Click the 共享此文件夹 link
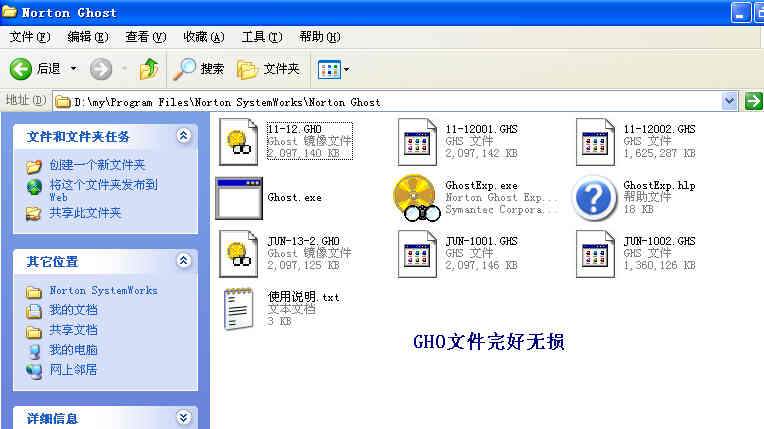The height and width of the screenshot is (429, 764). (85, 213)
